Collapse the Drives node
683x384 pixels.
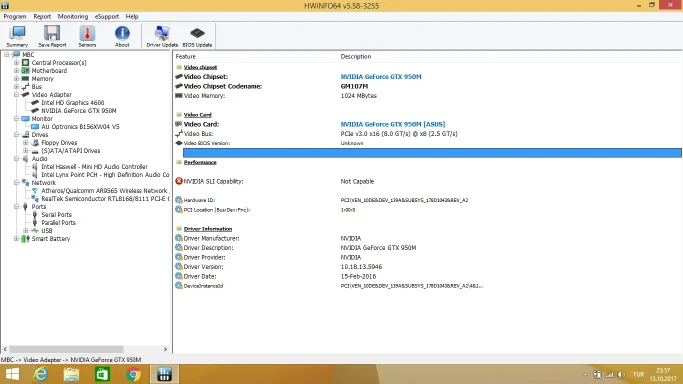[16, 135]
